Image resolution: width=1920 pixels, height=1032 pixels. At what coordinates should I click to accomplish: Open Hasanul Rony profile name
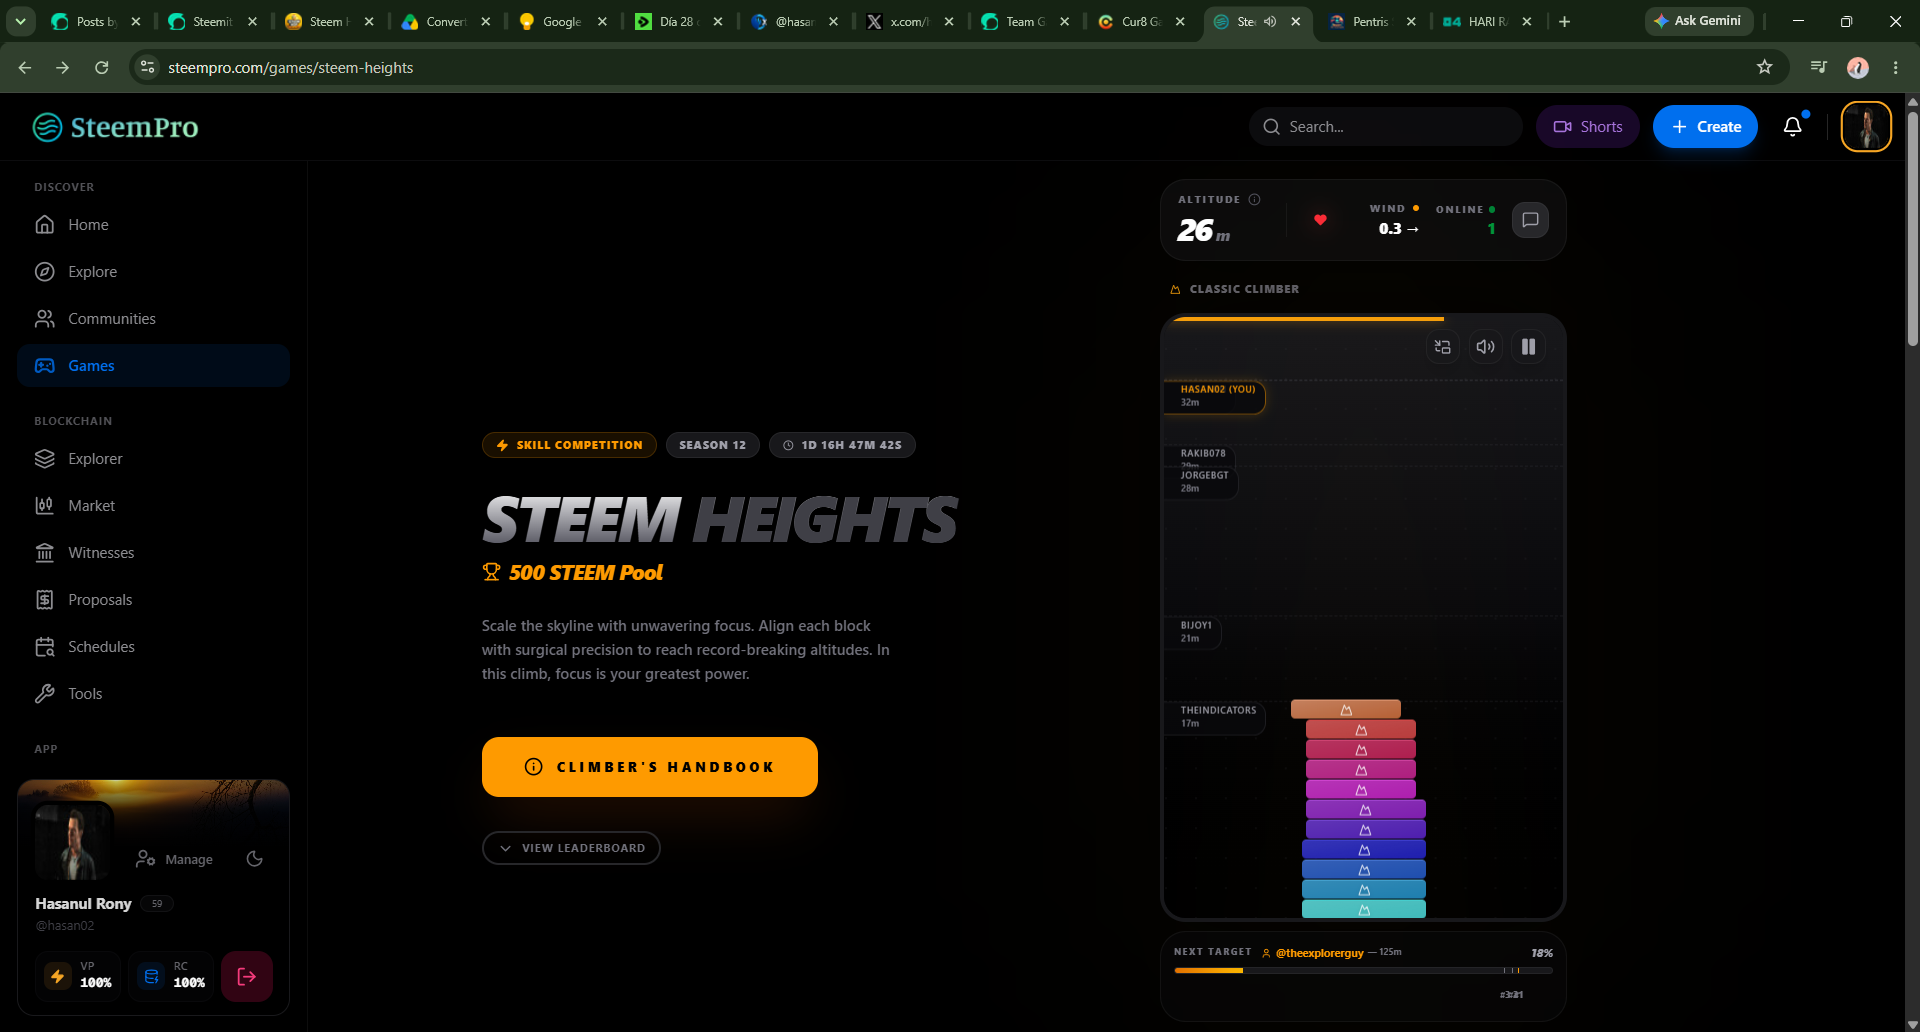click(83, 904)
